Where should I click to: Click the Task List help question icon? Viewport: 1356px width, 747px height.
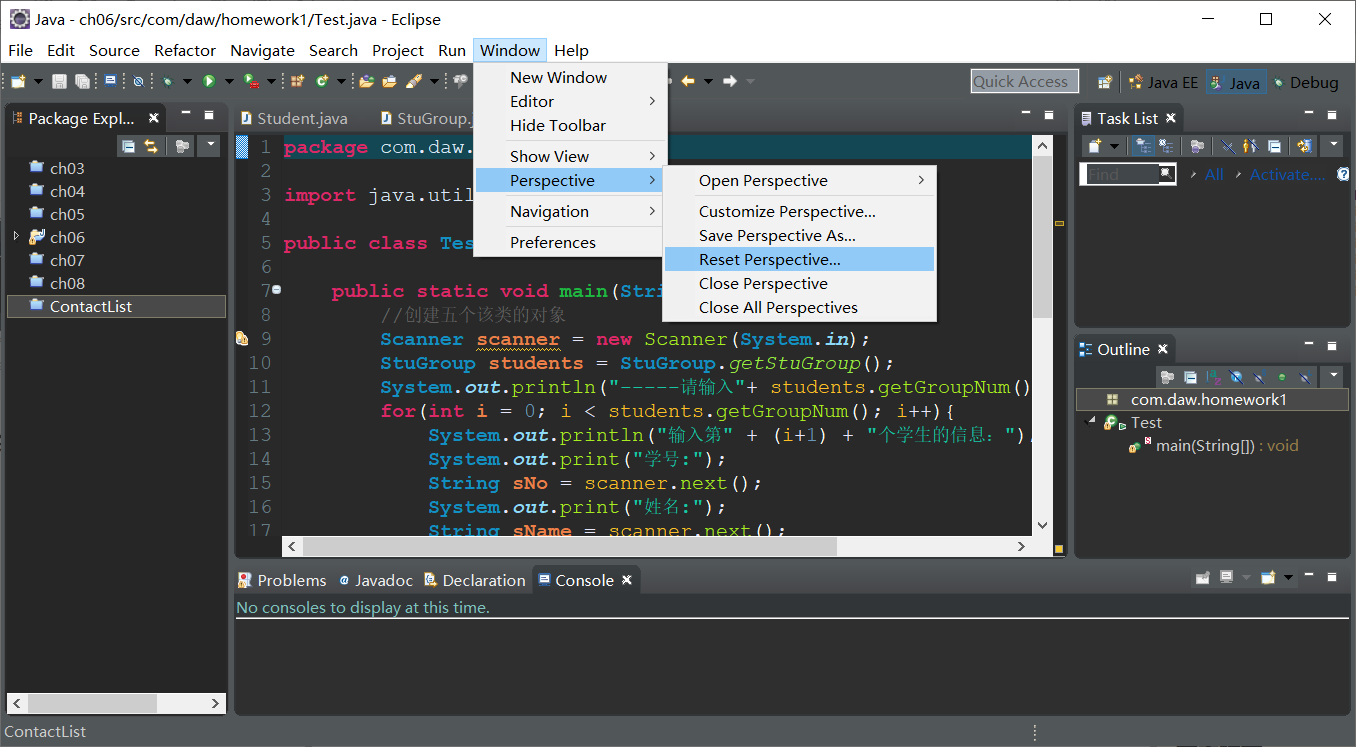point(1343,174)
